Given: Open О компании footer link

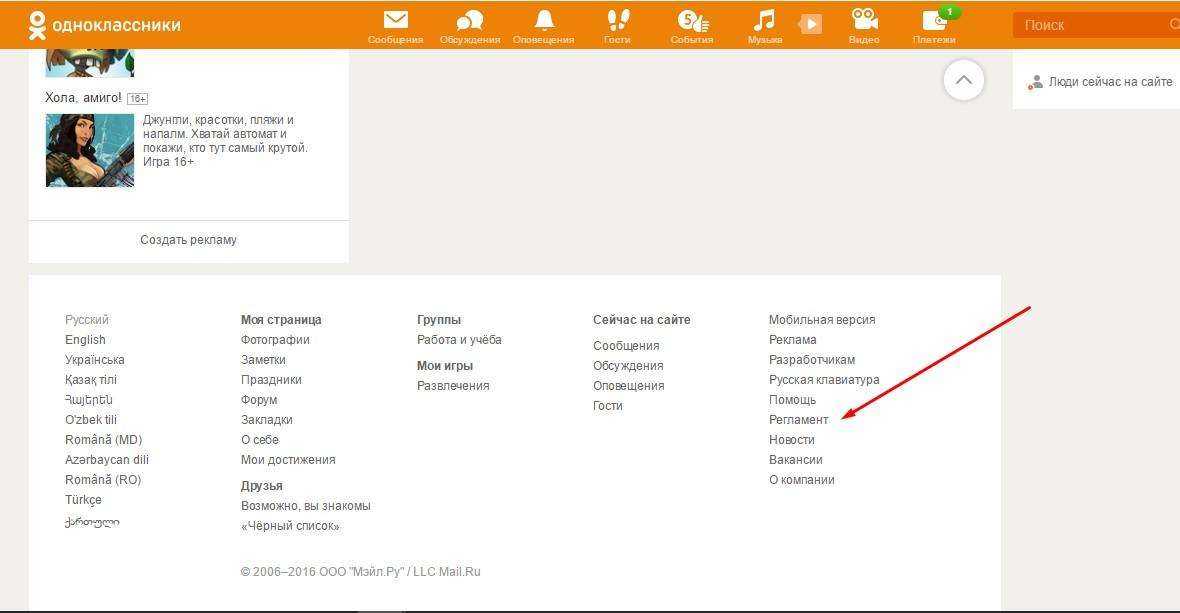Looking at the screenshot, I should 801,479.
